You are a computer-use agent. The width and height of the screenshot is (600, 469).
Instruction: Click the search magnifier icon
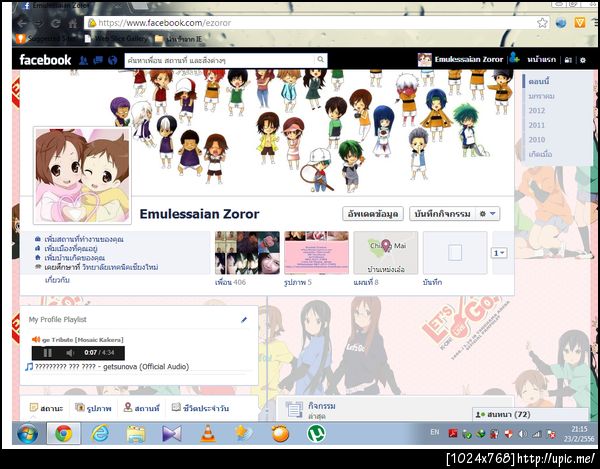pos(320,60)
